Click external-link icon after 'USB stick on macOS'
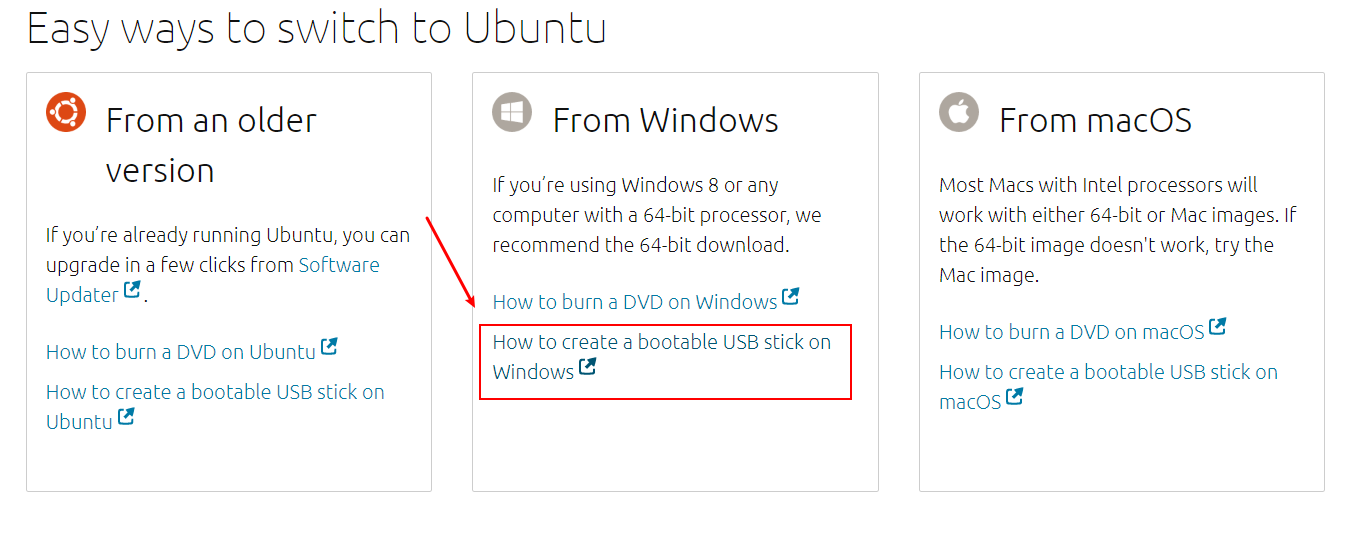The height and width of the screenshot is (551, 1371). point(1015,397)
